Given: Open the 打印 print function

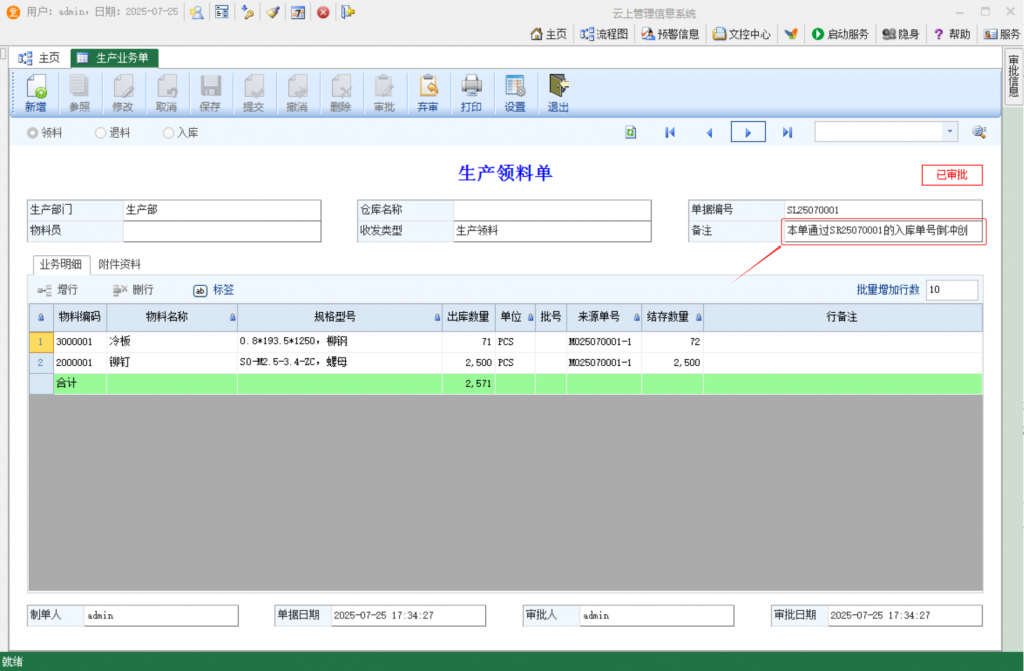Looking at the screenshot, I should (471, 93).
